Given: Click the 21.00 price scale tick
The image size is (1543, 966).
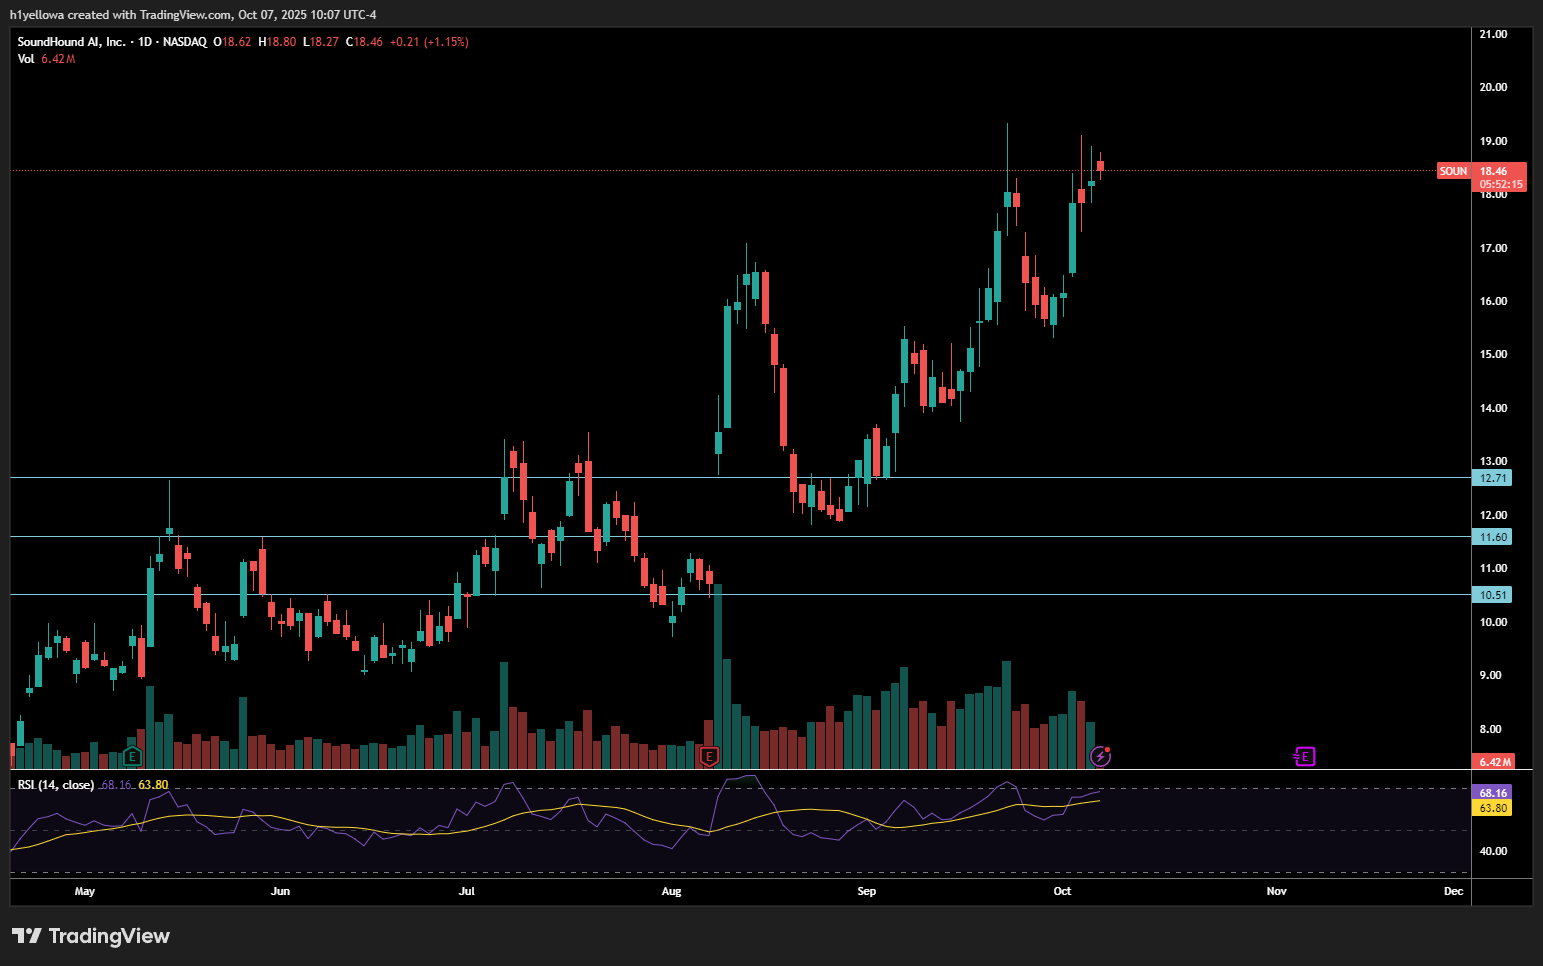Looking at the screenshot, I should pos(1493,34).
